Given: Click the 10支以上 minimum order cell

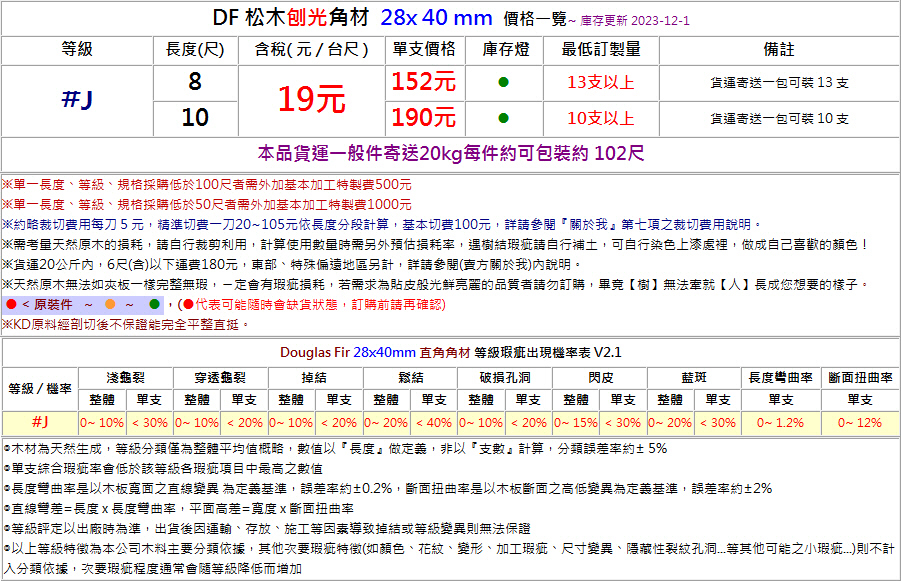Looking at the screenshot, I should tap(600, 118).
